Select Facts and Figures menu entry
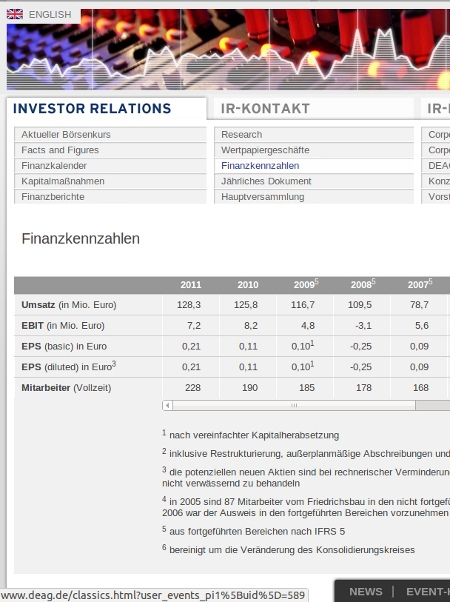450x602 pixels. [x=110, y=150]
